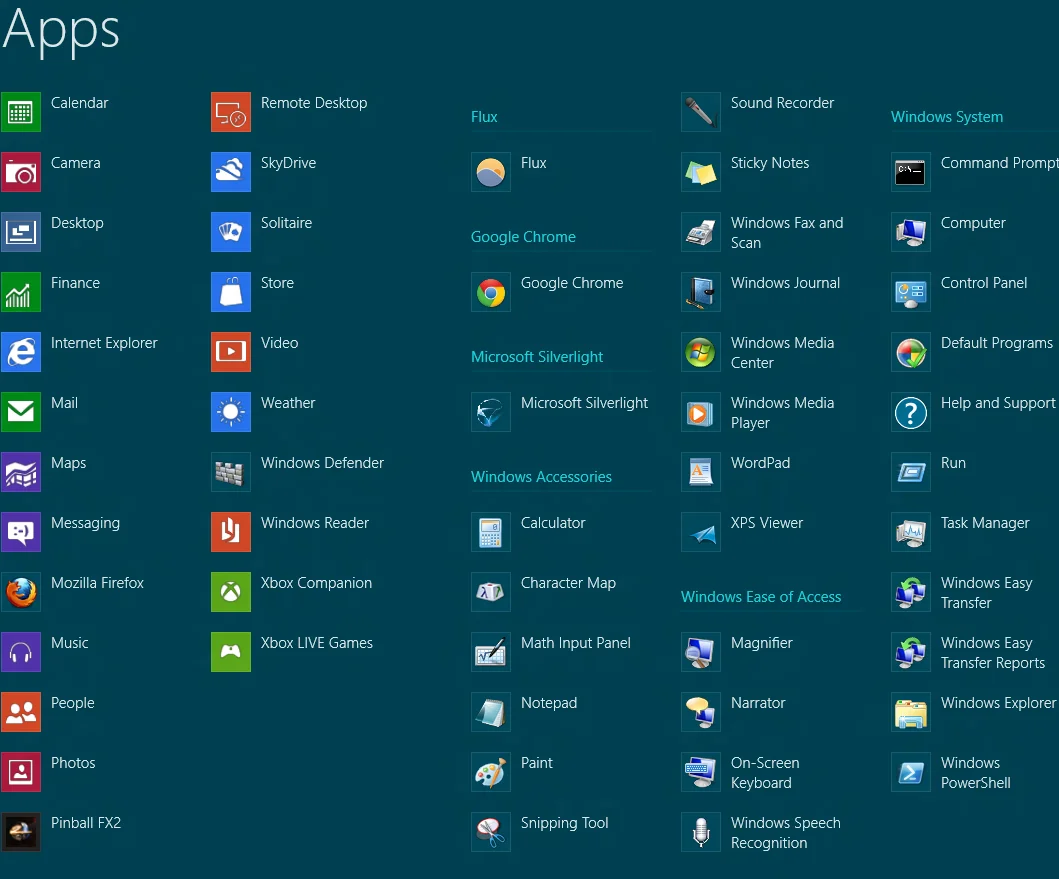
Task: Click the Flux app icon
Action: (x=490, y=172)
